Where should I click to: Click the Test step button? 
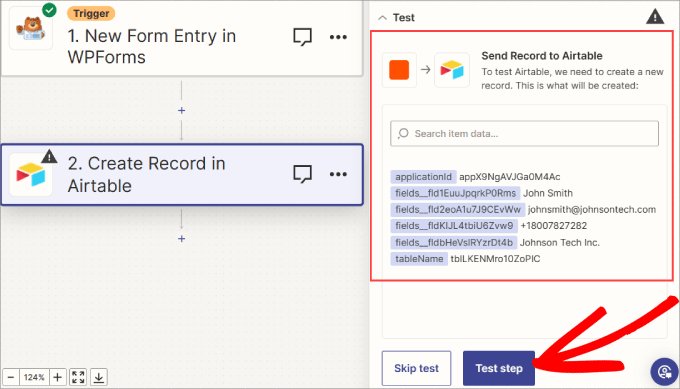pos(499,368)
